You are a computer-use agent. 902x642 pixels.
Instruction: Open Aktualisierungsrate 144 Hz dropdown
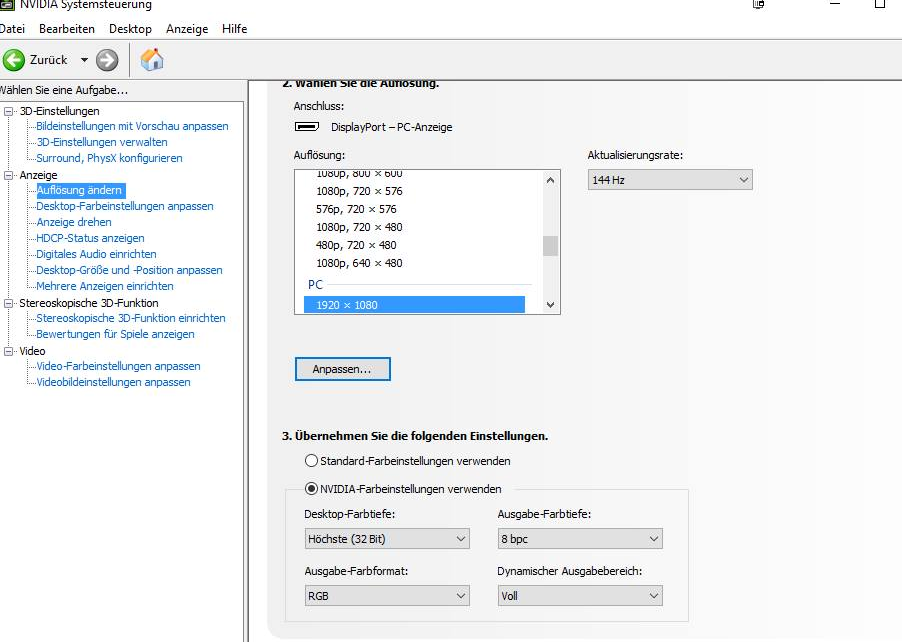(670, 180)
